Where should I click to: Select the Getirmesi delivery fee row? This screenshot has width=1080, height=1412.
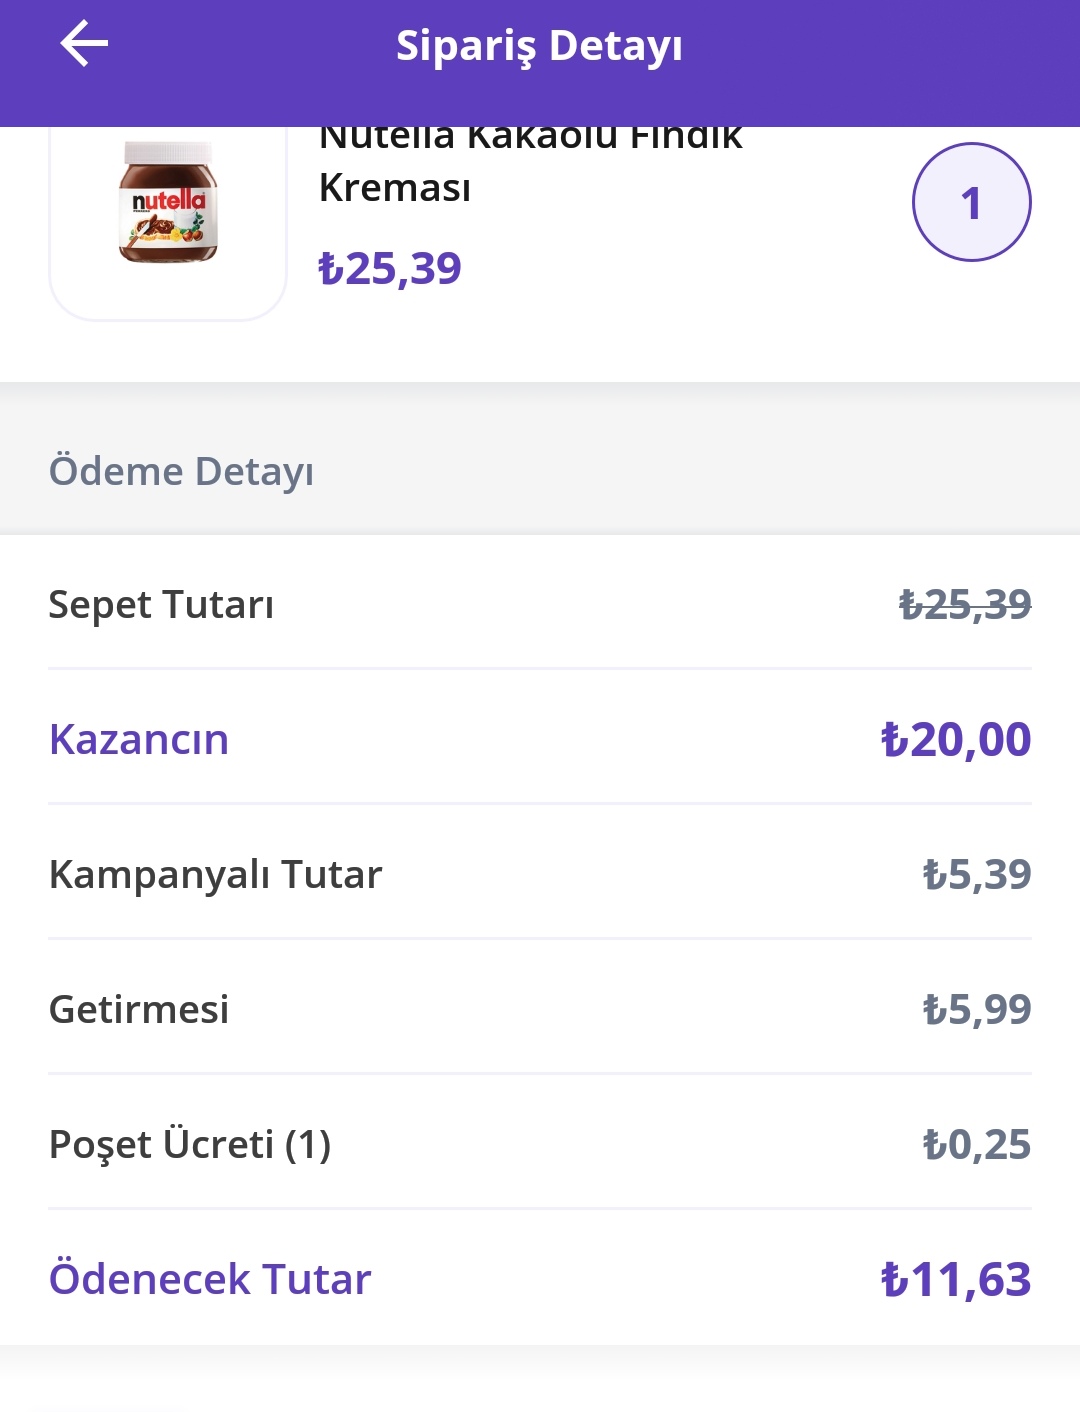[540, 1009]
